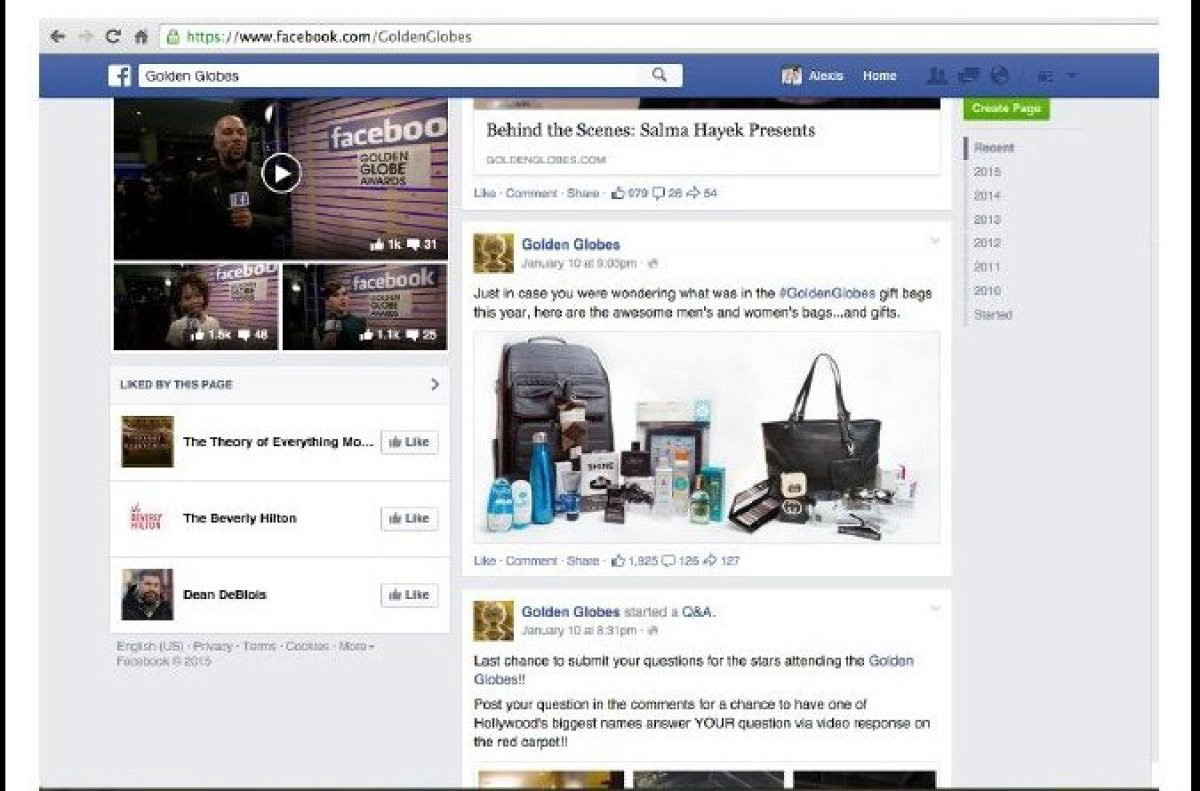The width and height of the screenshot is (1200, 791).
Task: Click the Dean DeBlois page name
Action: coord(225,594)
